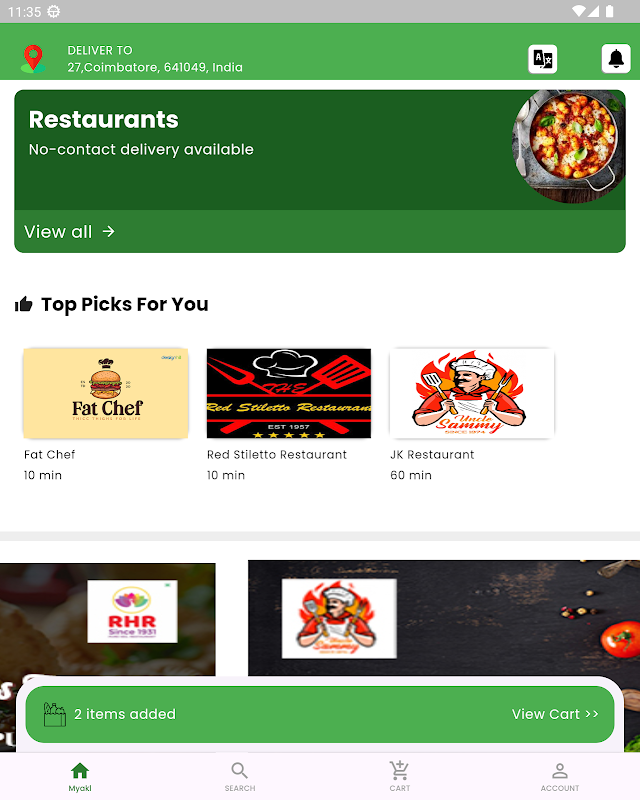Switch to the Search tab
The image size is (640, 800).
(x=240, y=777)
